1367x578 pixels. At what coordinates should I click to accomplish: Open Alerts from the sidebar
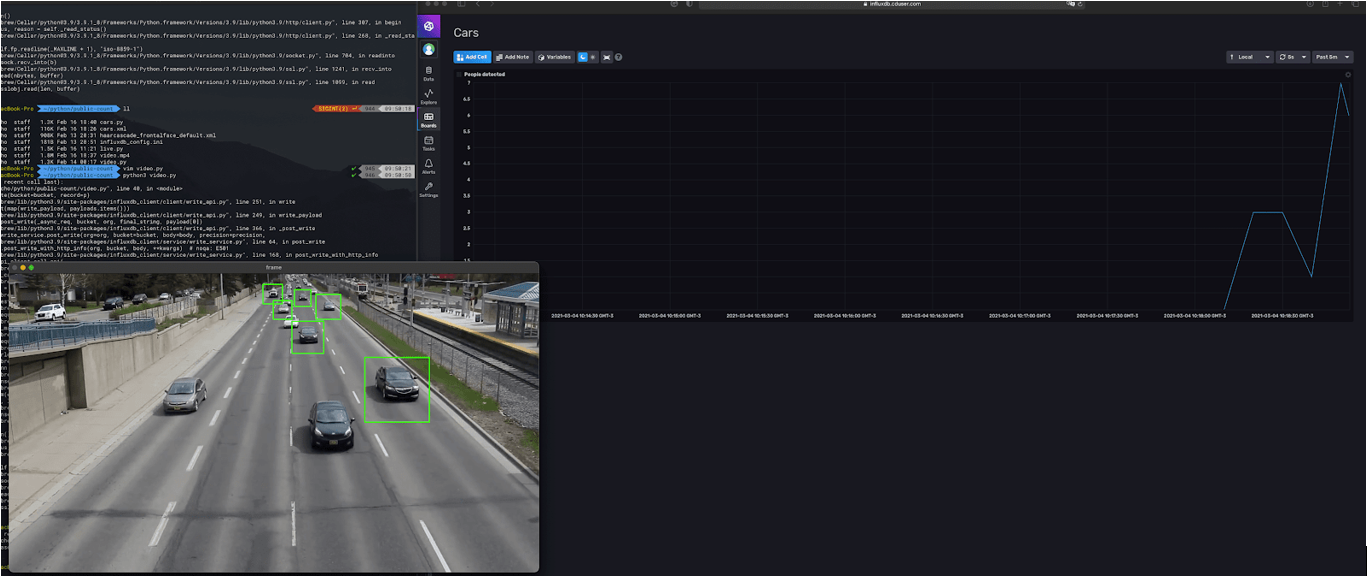click(429, 167)
